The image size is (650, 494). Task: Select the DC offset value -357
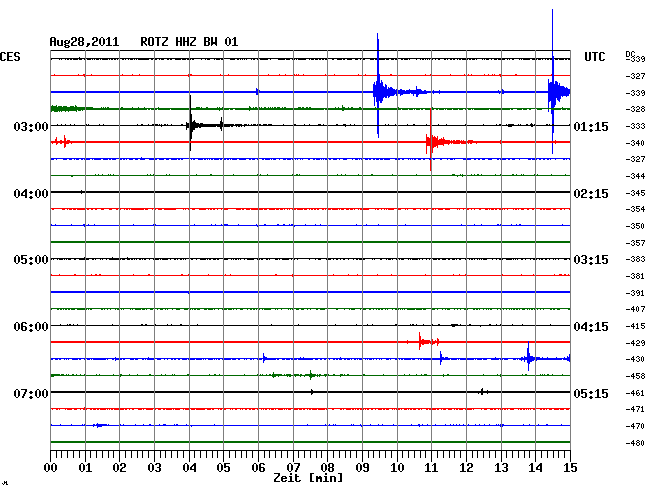tap(635, 243)
